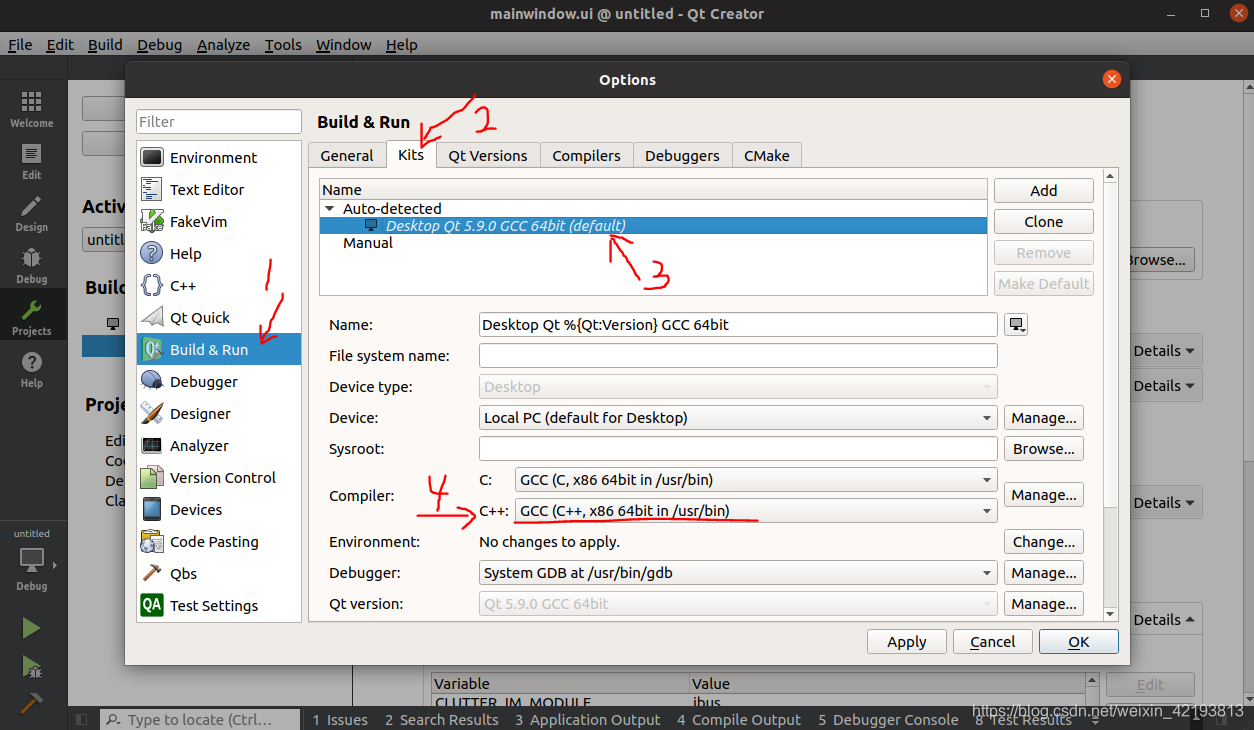Open the C++ compiler dropdown
This screenshot has height=730, width=1254.
tap(756, 510)
